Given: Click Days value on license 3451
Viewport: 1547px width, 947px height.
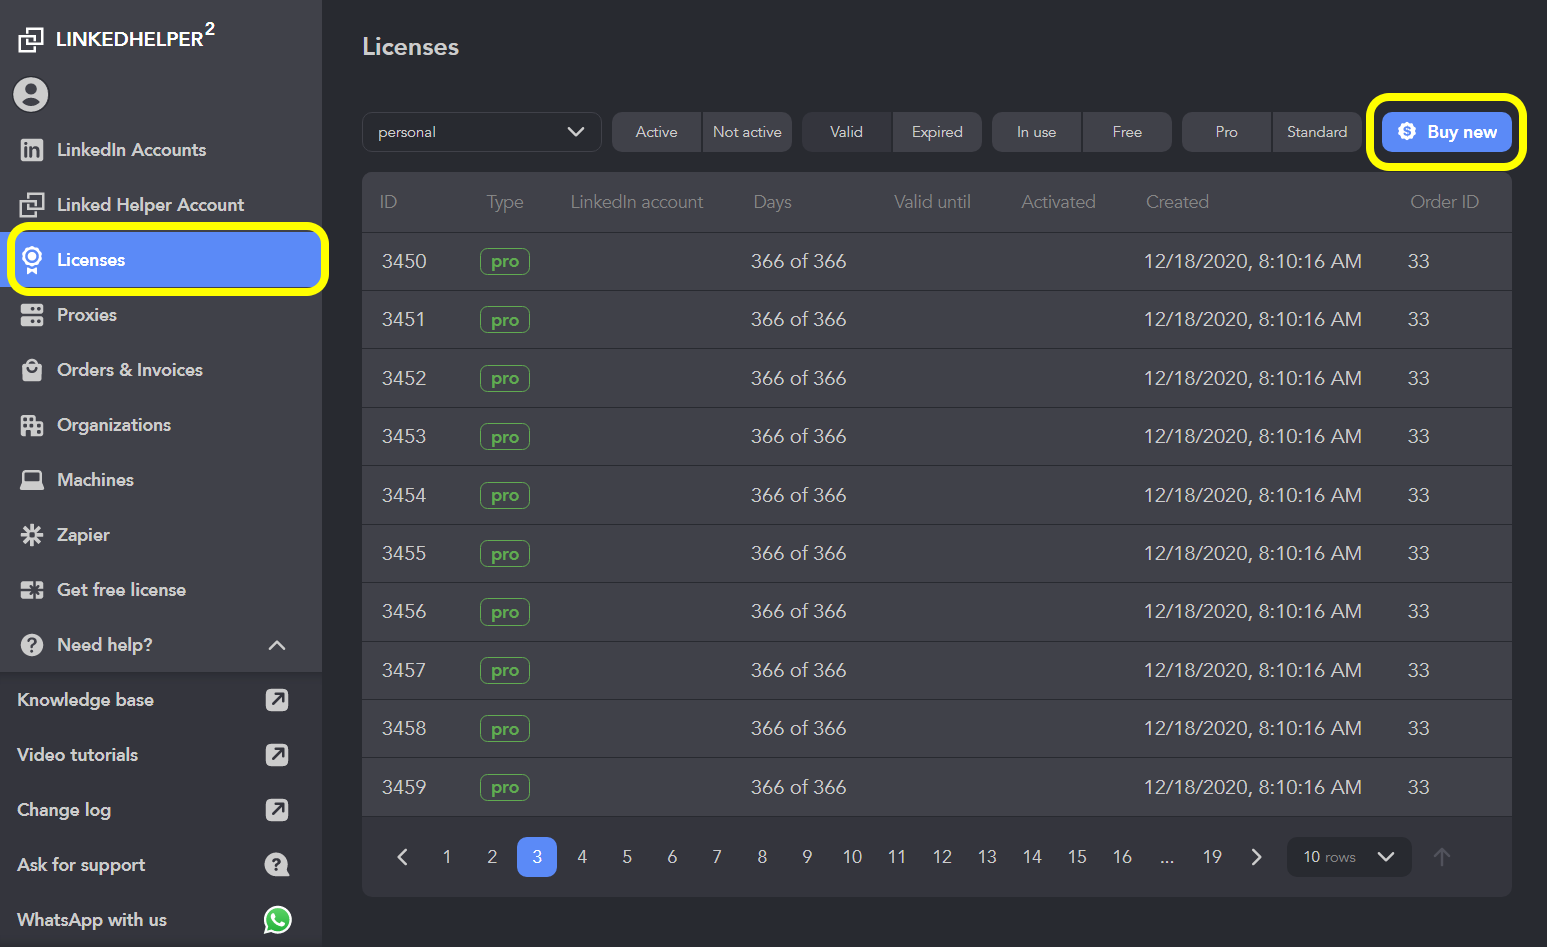Looking at the screenshot, I should click(799, 320).
